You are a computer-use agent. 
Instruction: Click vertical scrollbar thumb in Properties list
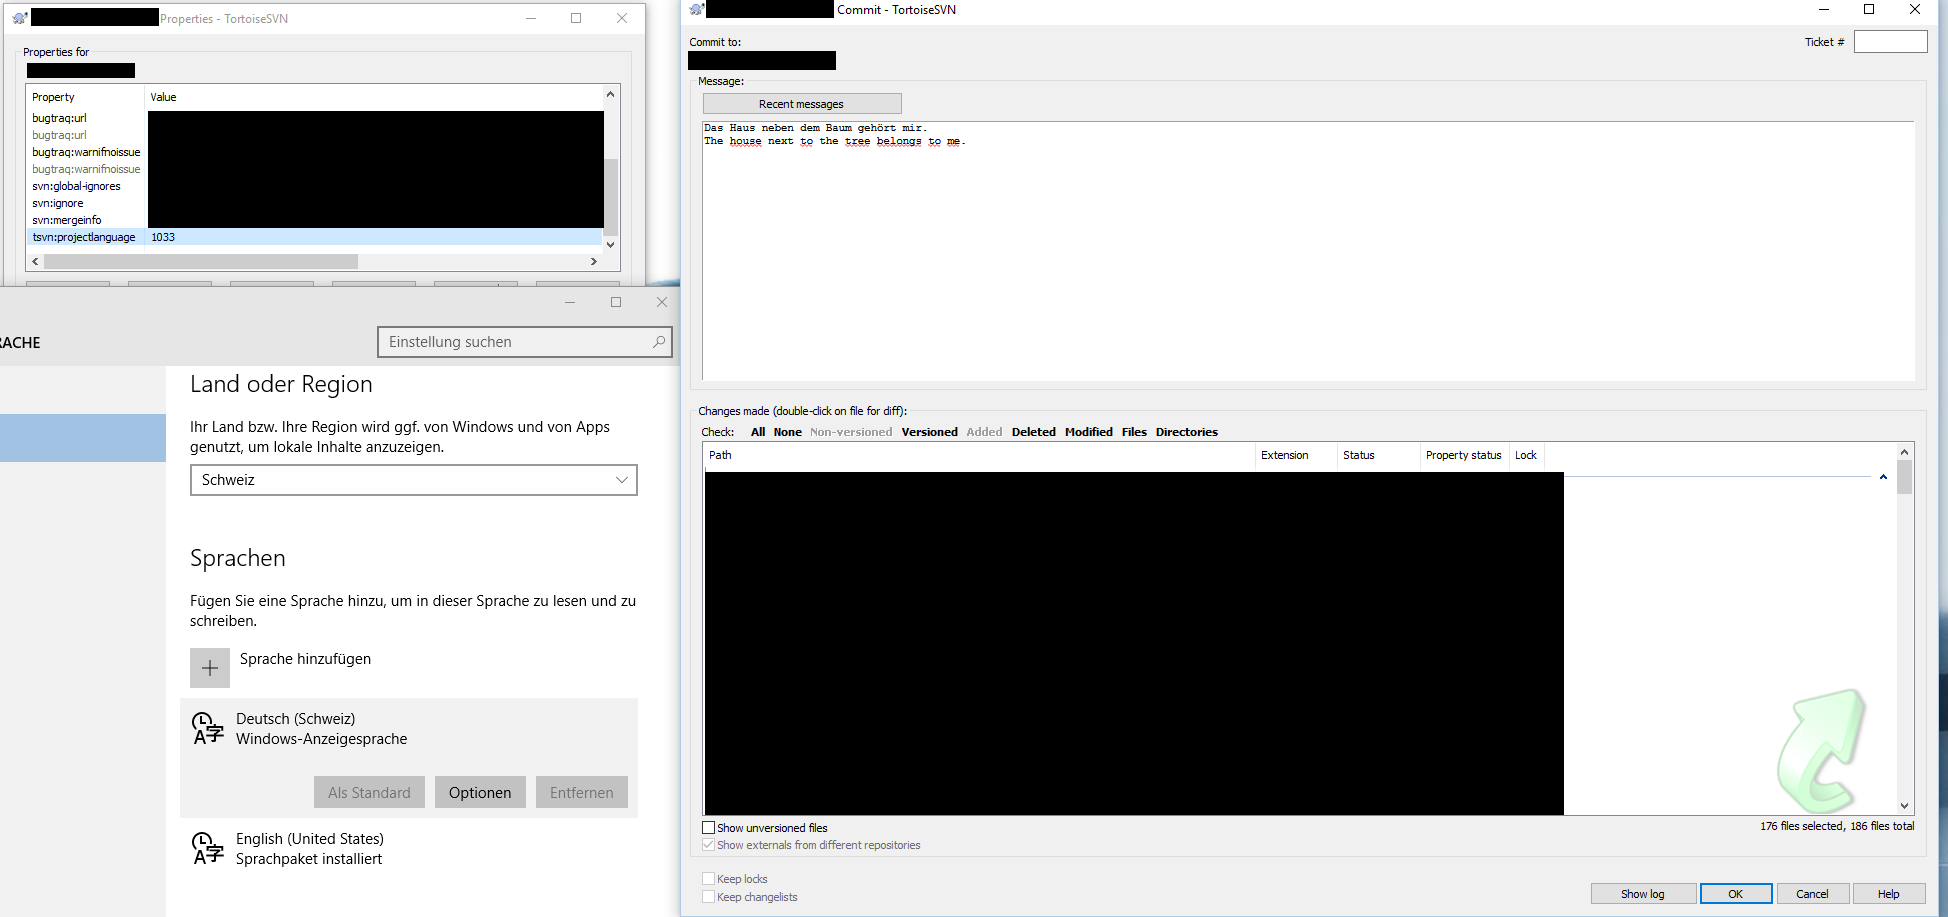[x=611, y=197]
